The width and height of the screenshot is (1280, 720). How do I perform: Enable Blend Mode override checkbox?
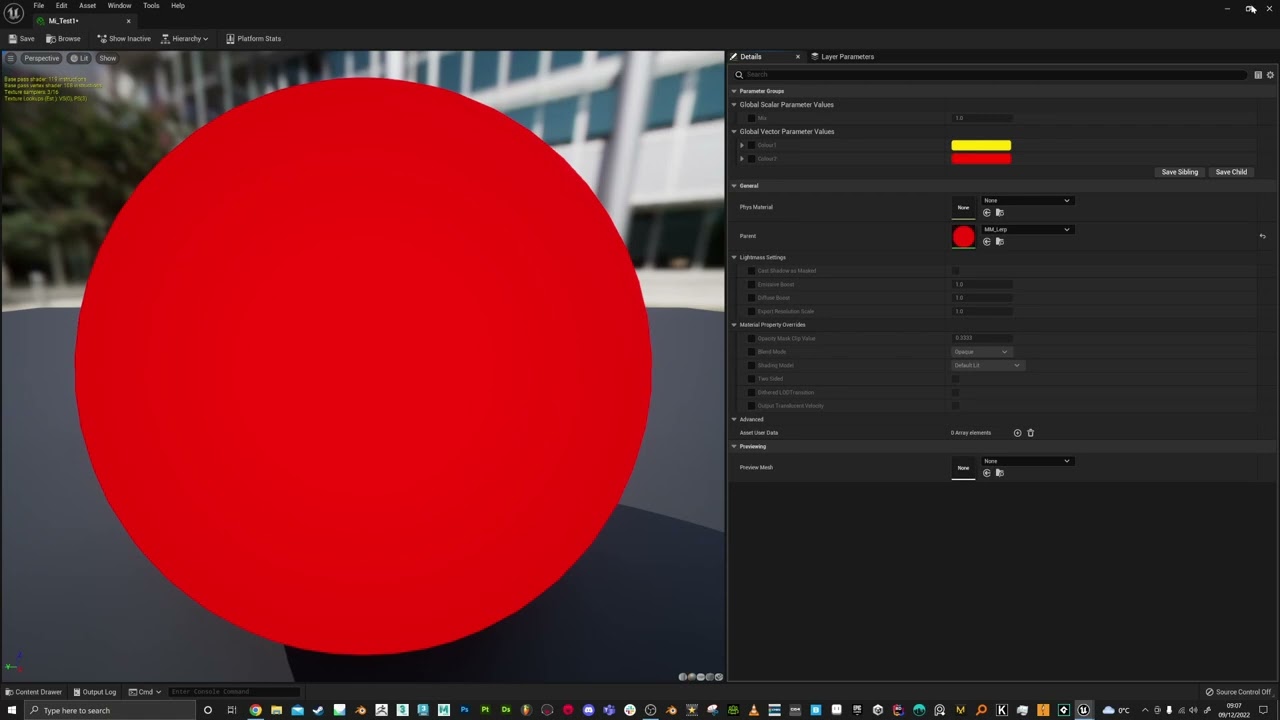[x=752, y=352]
